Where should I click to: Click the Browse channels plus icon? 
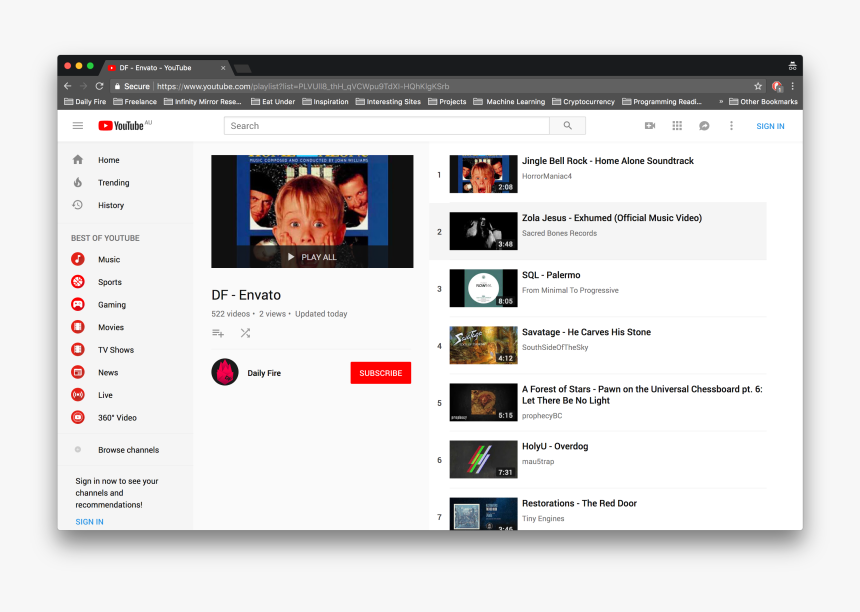(78, 450)
